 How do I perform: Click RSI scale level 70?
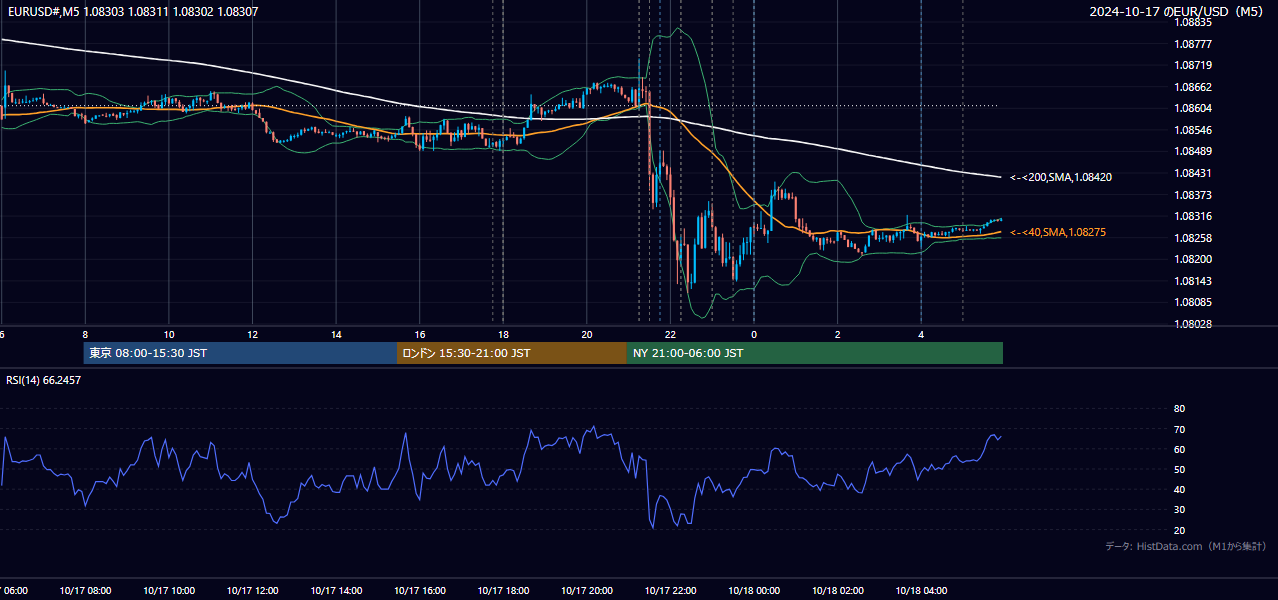coord(1179,429)
